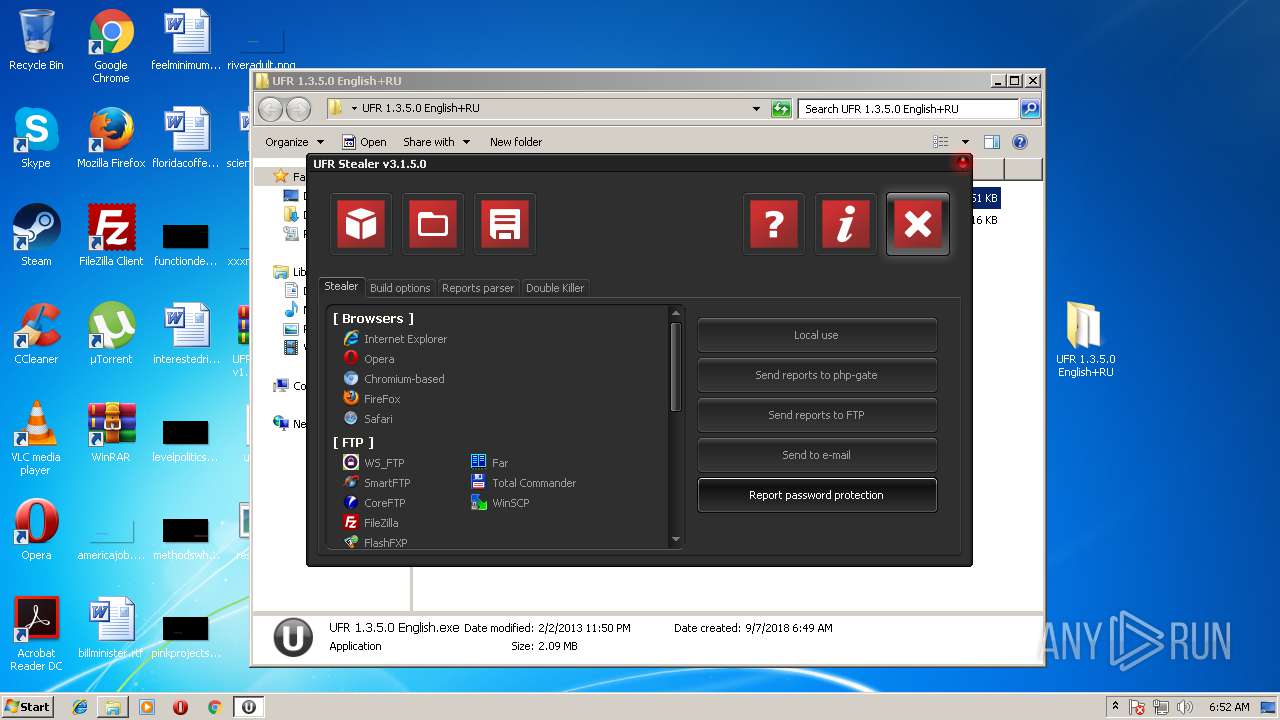Click the Explorer refresh button
Image resolution: width=1280 pixels, height=720 pixels.
(781, 108)
